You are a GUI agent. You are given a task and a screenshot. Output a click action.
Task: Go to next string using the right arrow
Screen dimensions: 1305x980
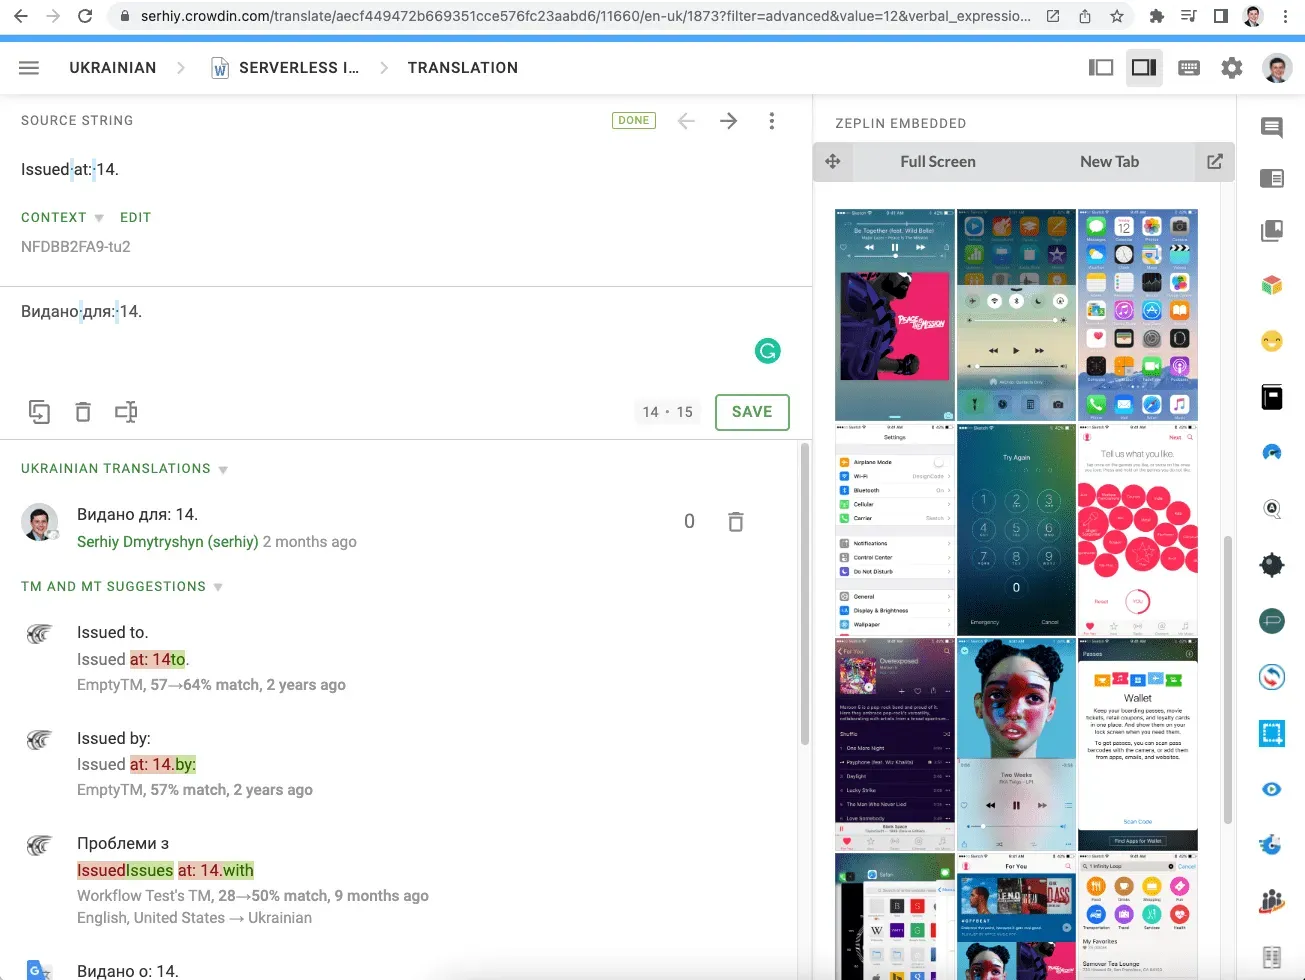(x=728, y=120)
